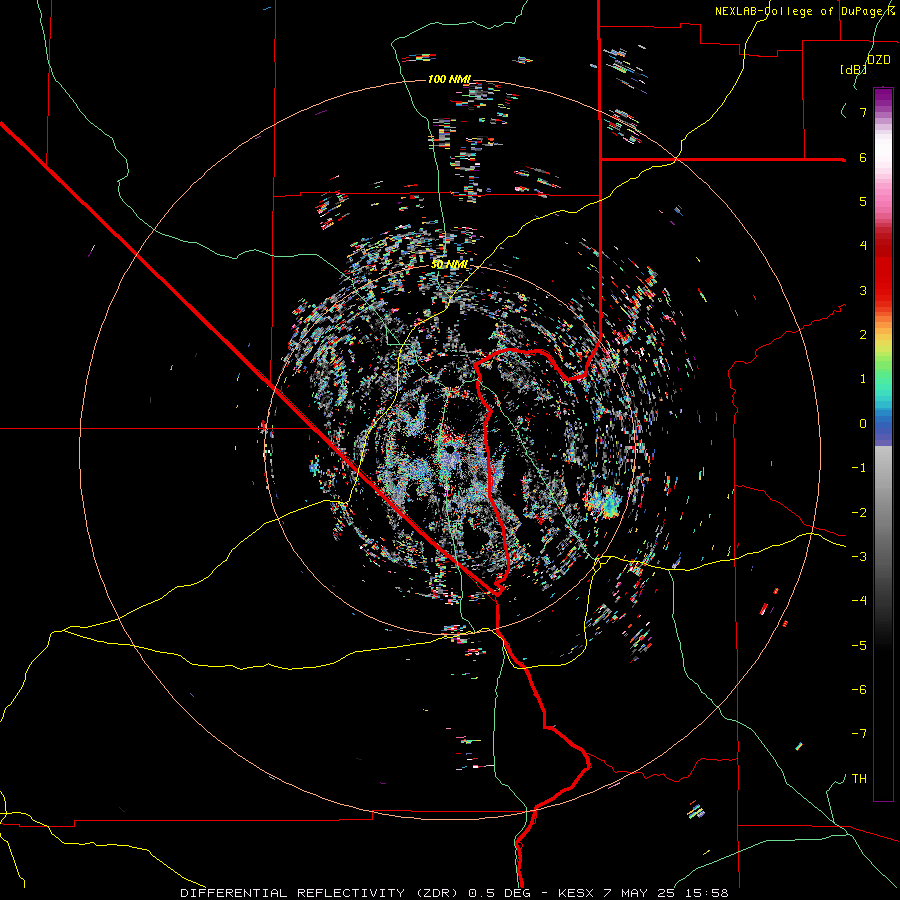Click the "DZD" legend heading
The width and height of the screenshot is (900, 900).
tap(879, 60)
